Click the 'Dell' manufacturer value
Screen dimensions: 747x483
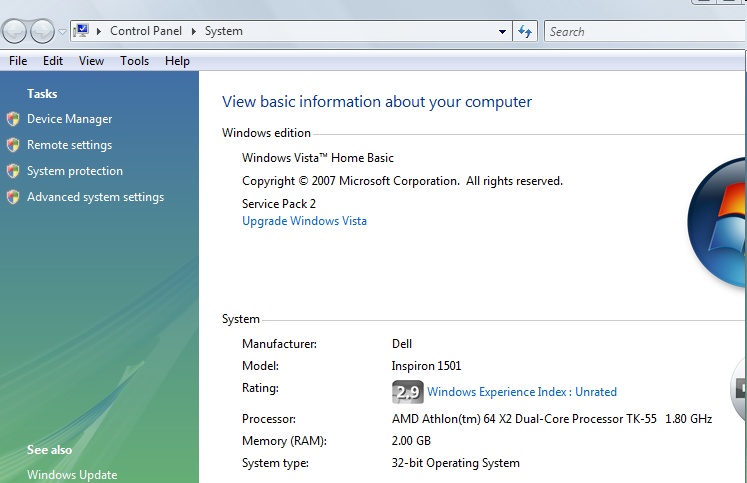(402, 344)
